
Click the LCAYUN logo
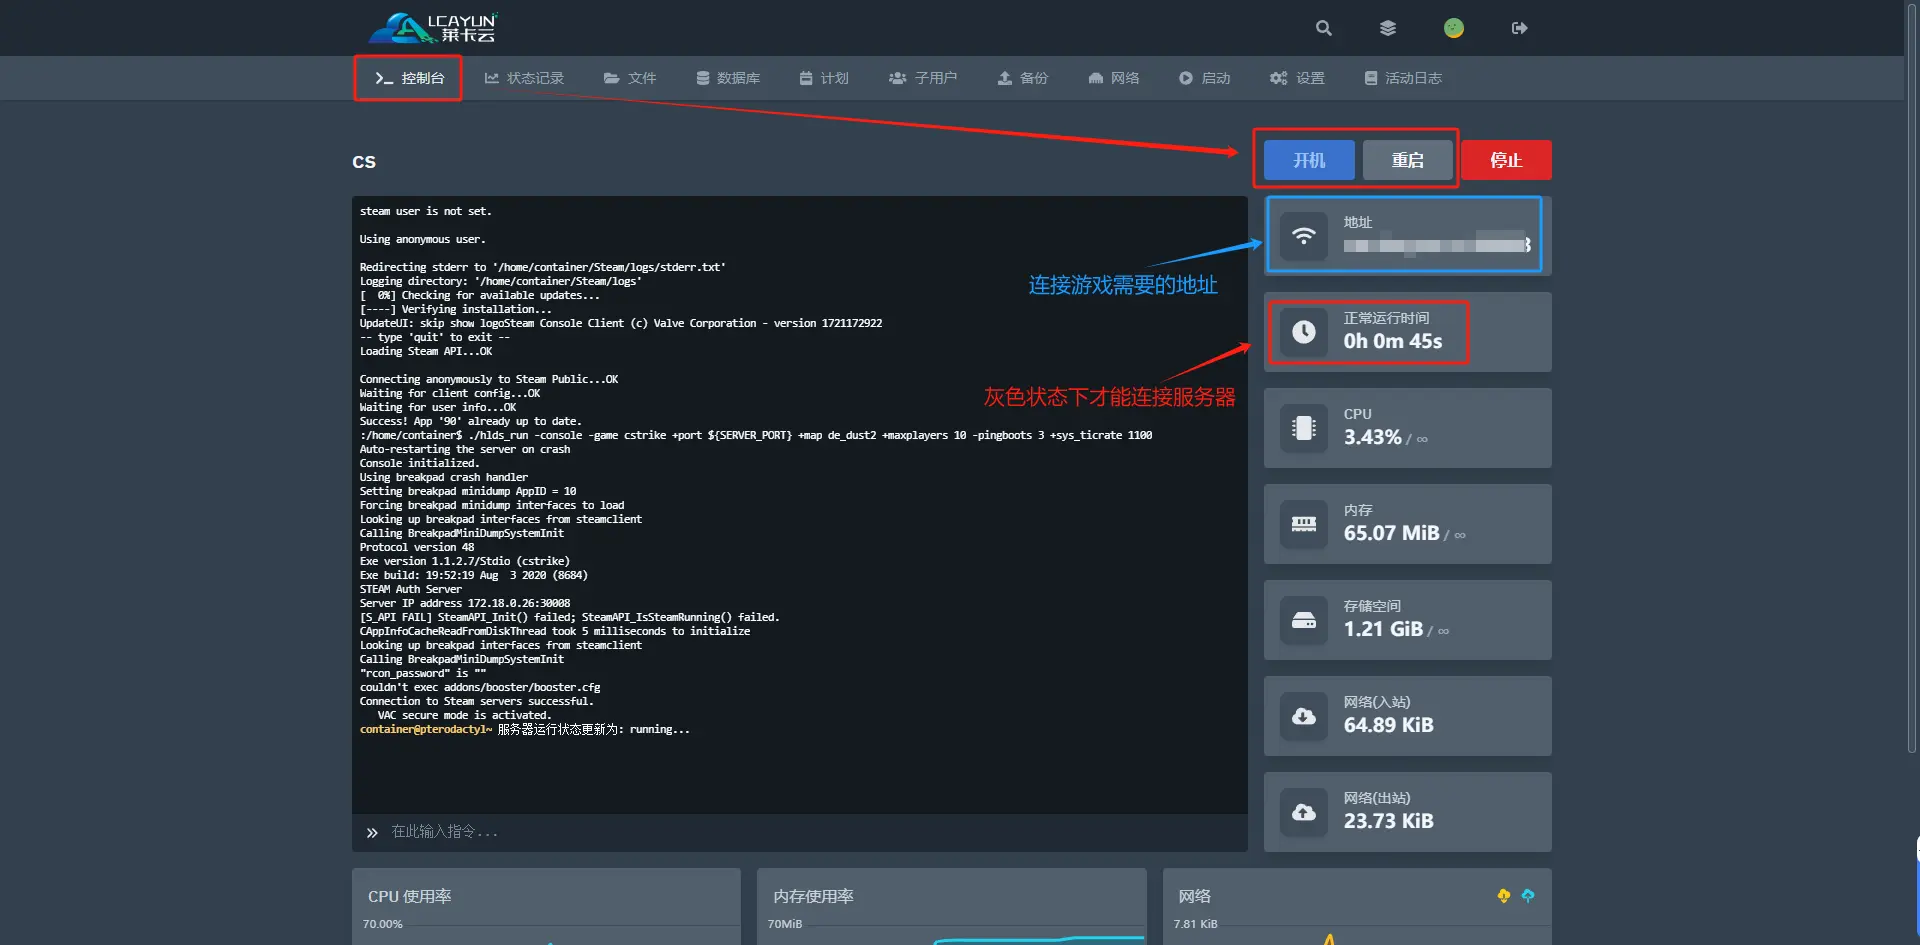click(x=433, y=28)
